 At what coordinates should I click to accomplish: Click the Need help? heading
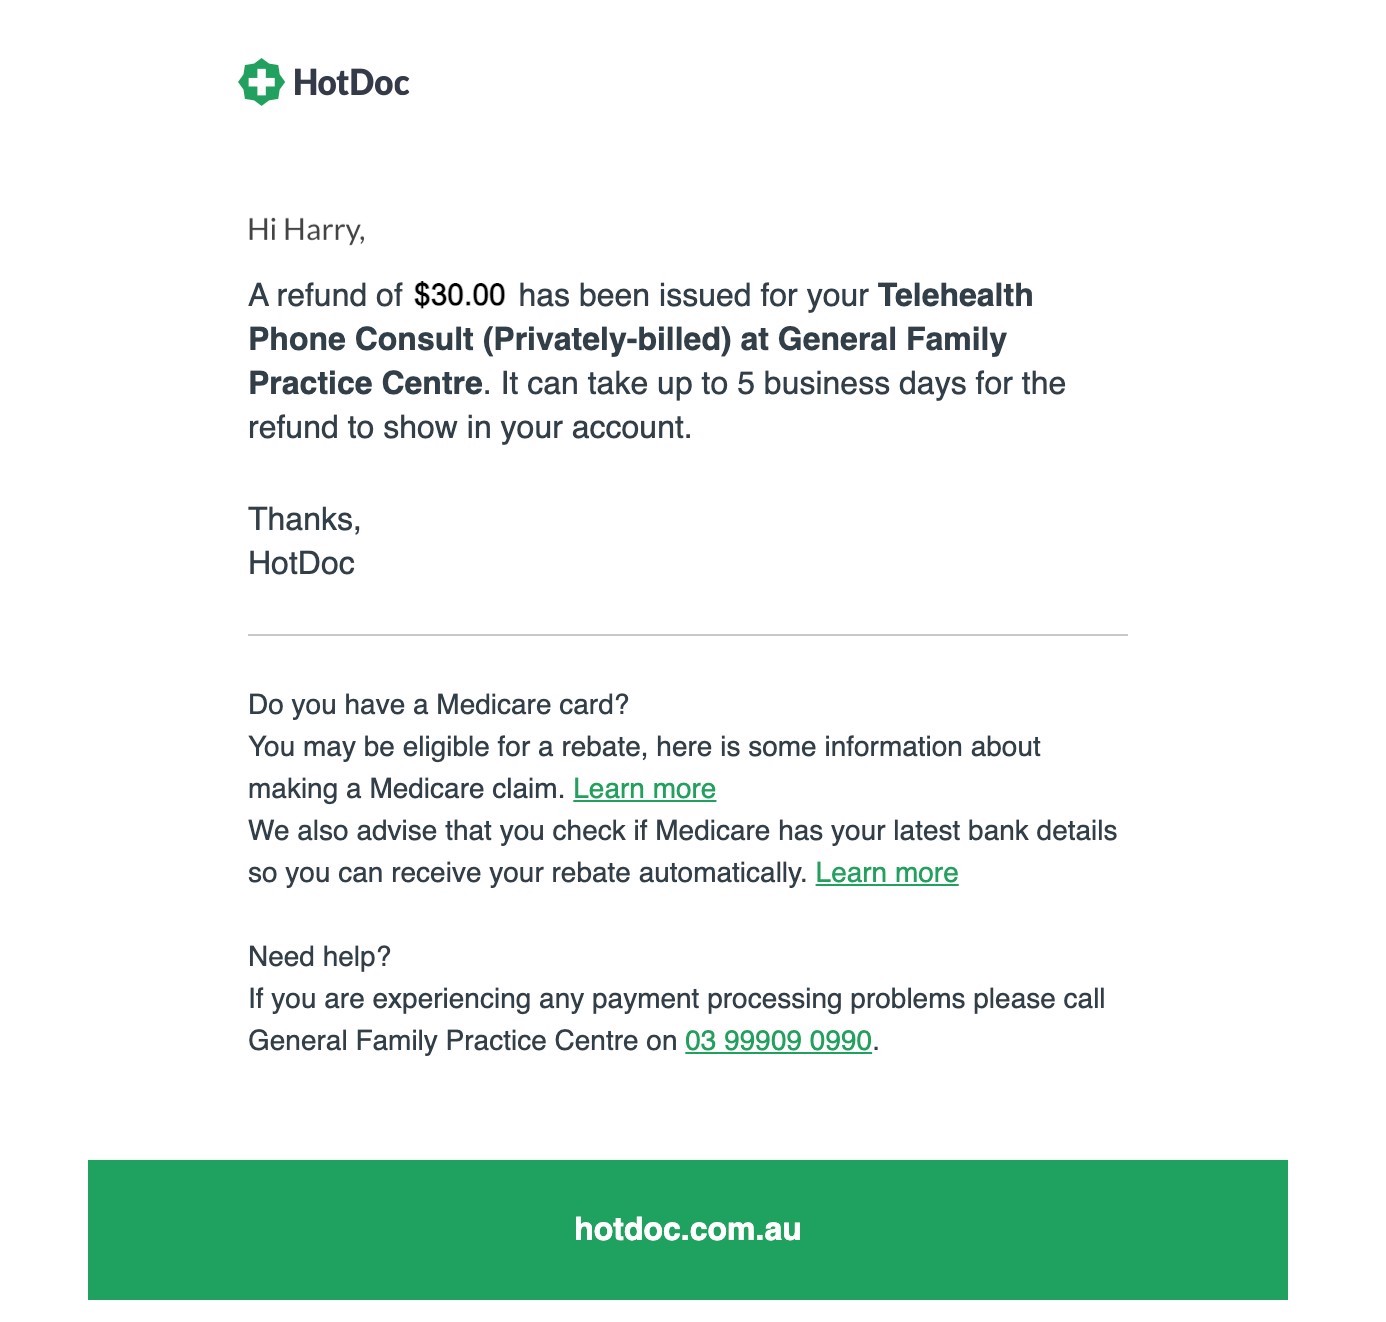[x=319, y=957]
